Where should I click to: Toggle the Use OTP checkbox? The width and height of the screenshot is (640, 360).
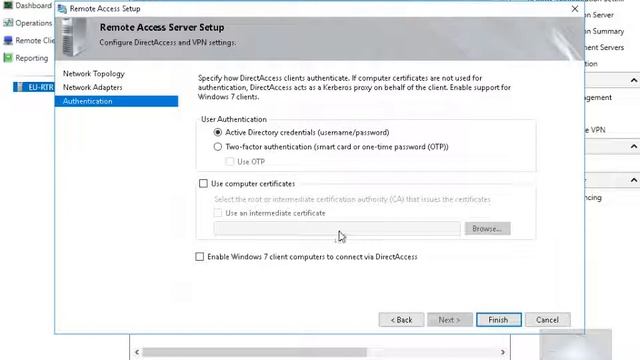click(229, 162)
